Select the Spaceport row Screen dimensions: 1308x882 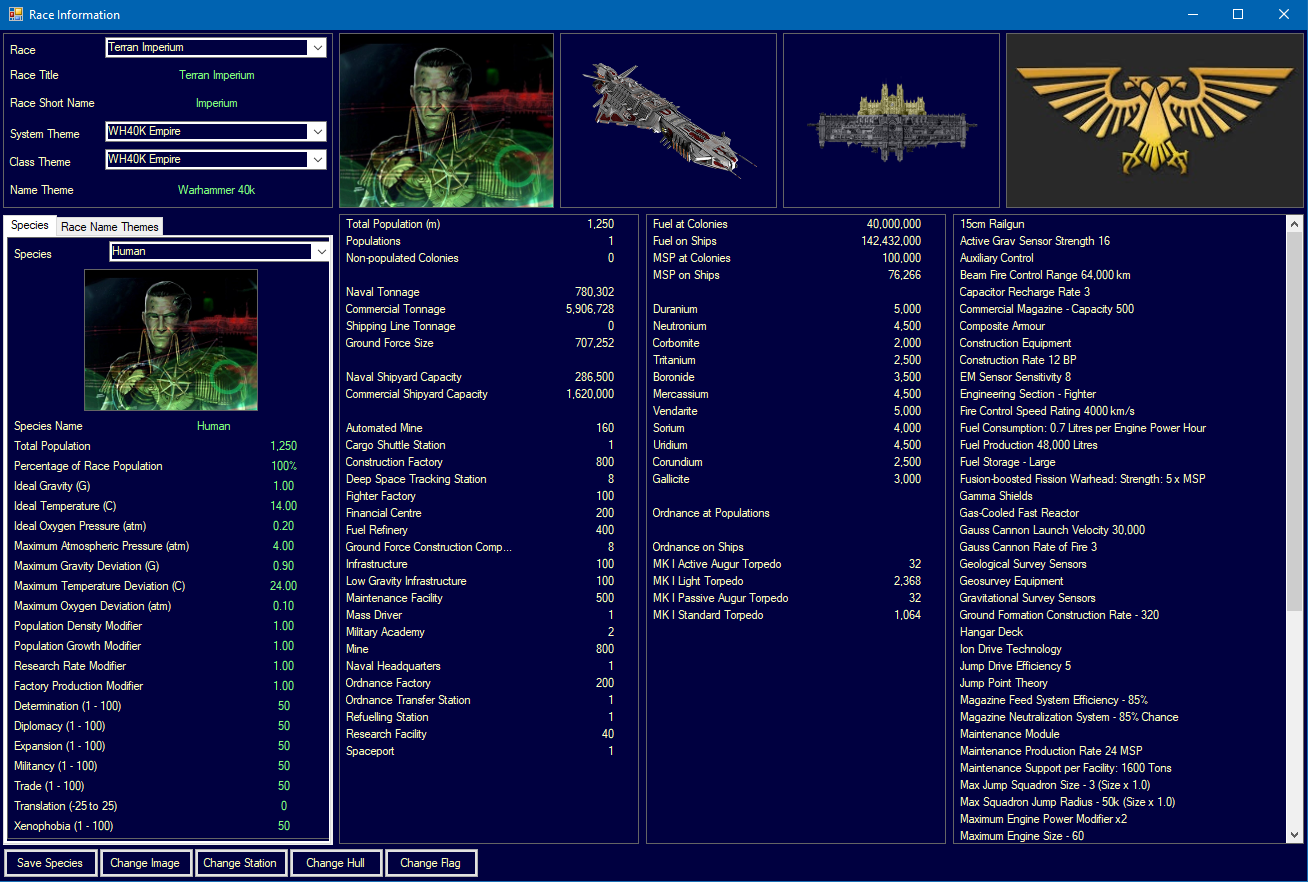pyautogui.click(x=488, y=751)
